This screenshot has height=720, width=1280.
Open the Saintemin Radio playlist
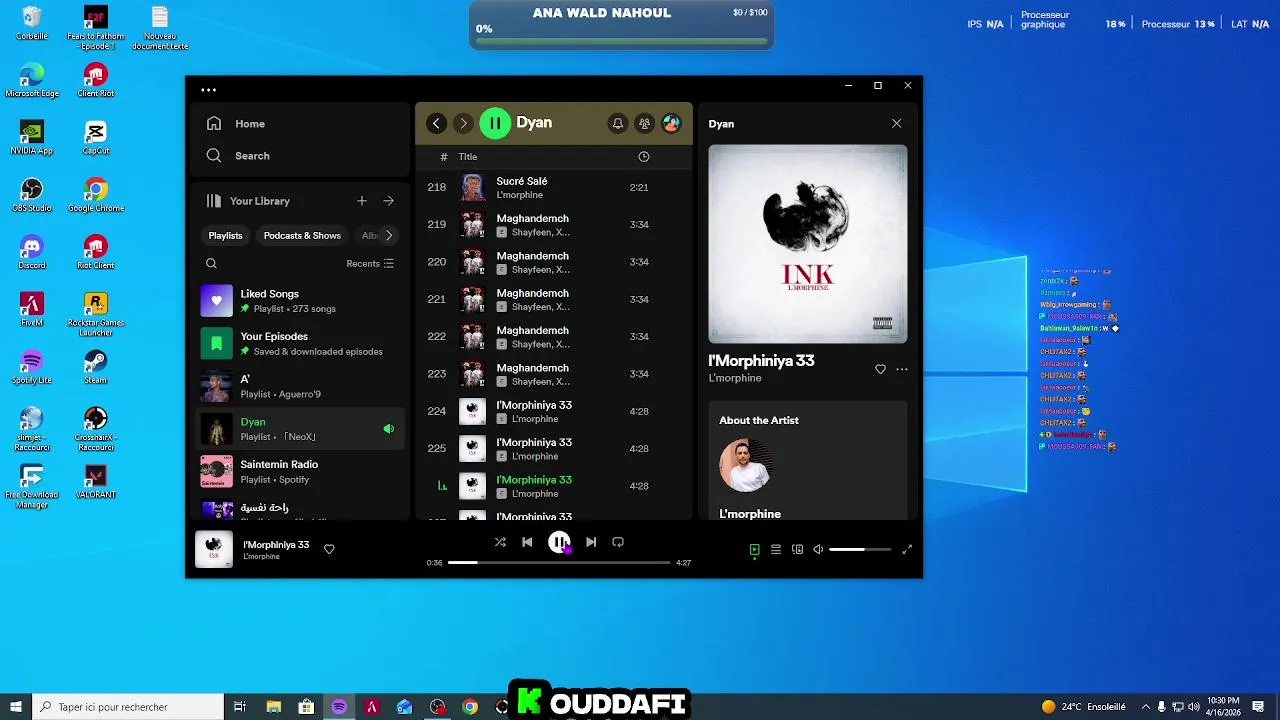coord(299,472)
